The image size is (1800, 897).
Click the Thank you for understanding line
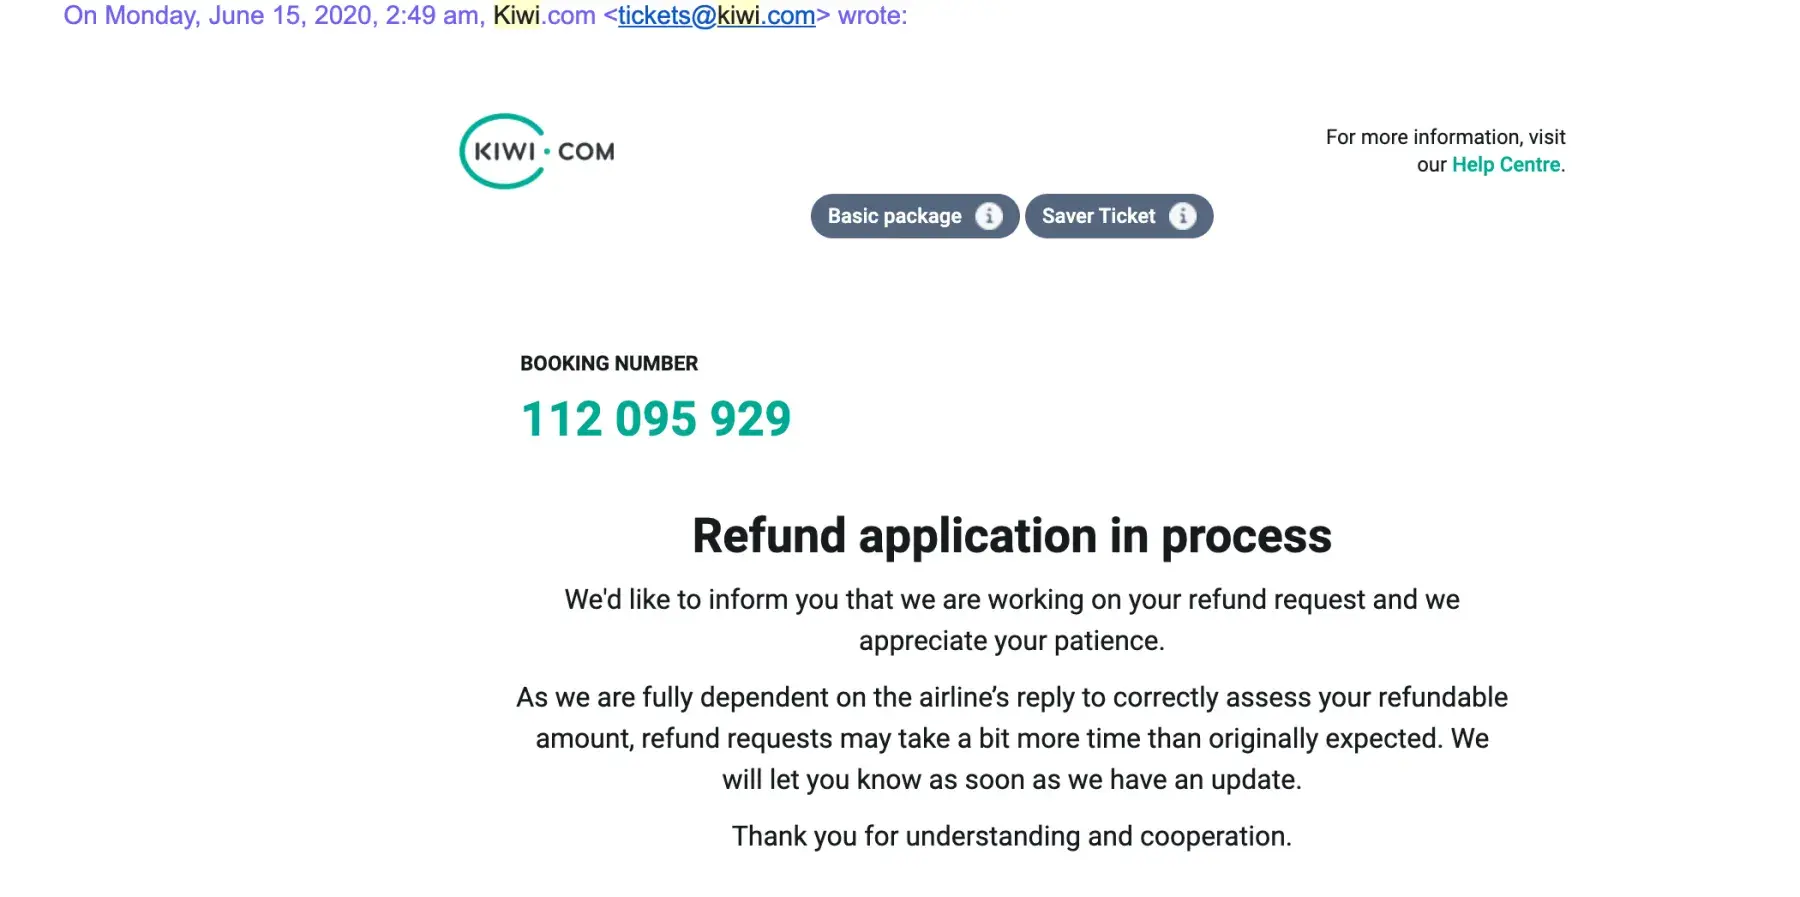pos(1011,836)
